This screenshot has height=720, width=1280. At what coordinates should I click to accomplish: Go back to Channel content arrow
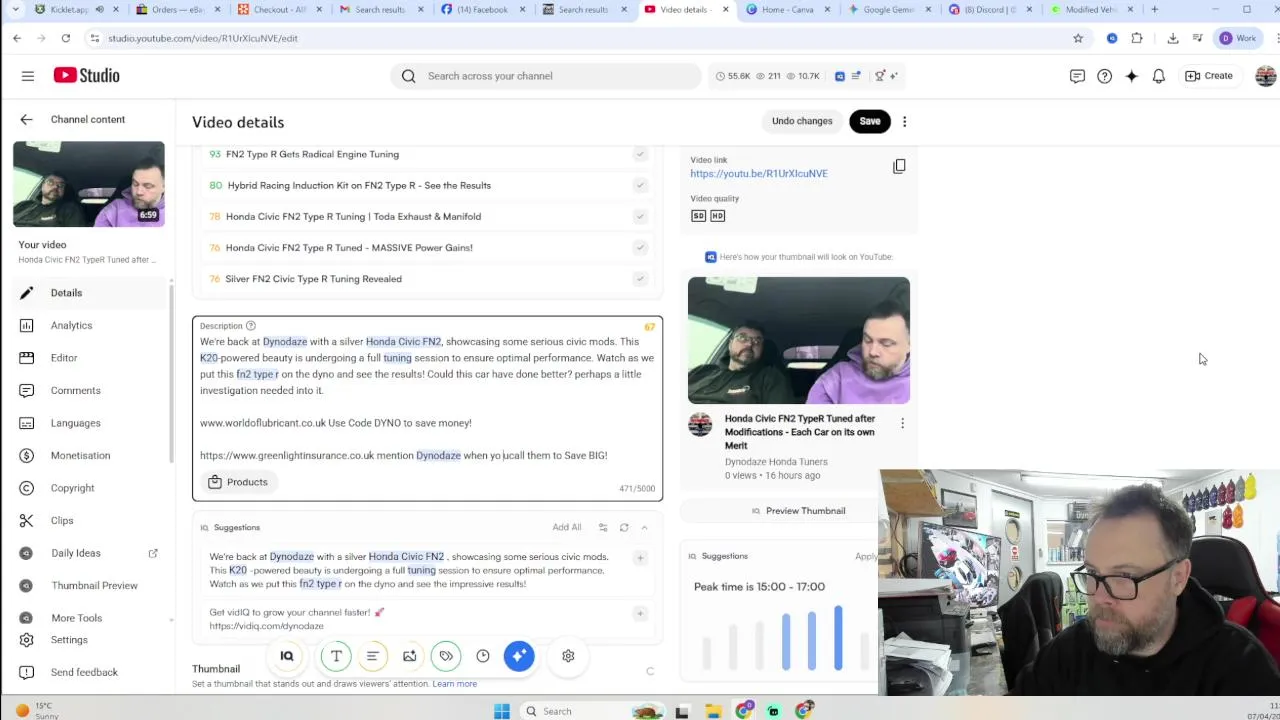[x=26, y=119]
